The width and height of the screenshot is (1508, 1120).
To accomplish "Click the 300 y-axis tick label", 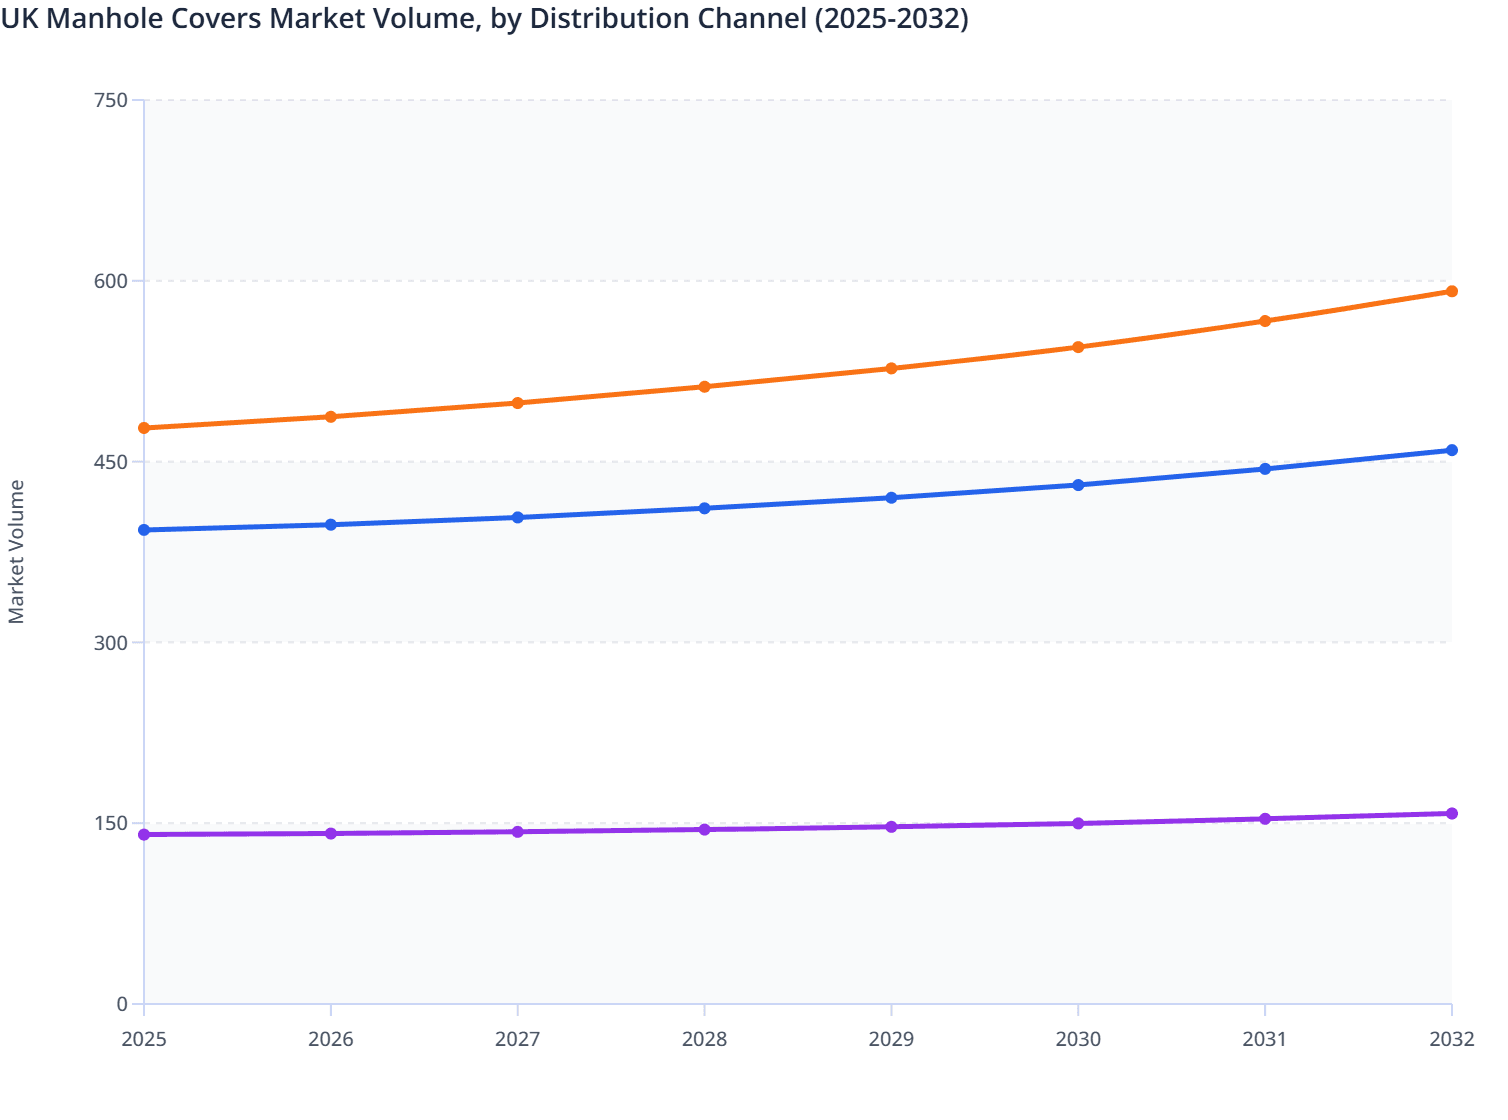I will tap(110, 643).
